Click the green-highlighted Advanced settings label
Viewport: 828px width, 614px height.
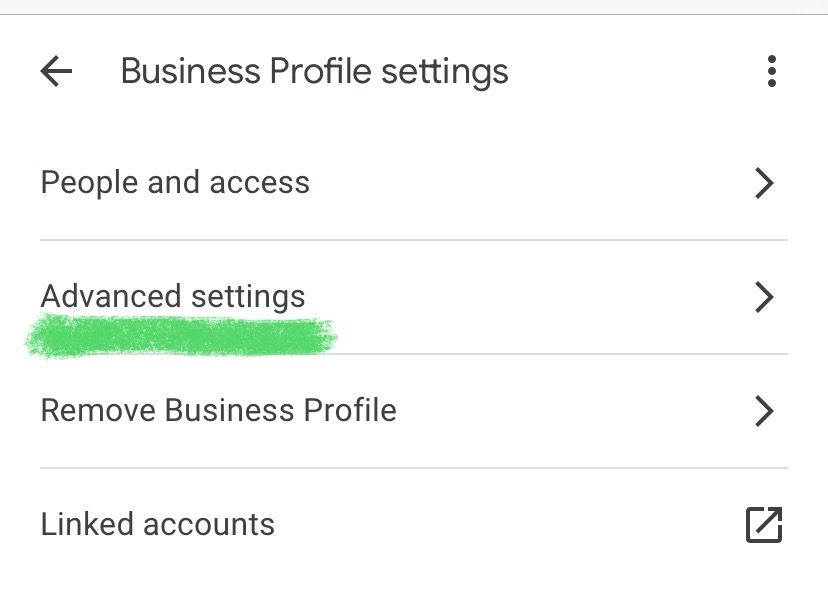coord(173,296)
